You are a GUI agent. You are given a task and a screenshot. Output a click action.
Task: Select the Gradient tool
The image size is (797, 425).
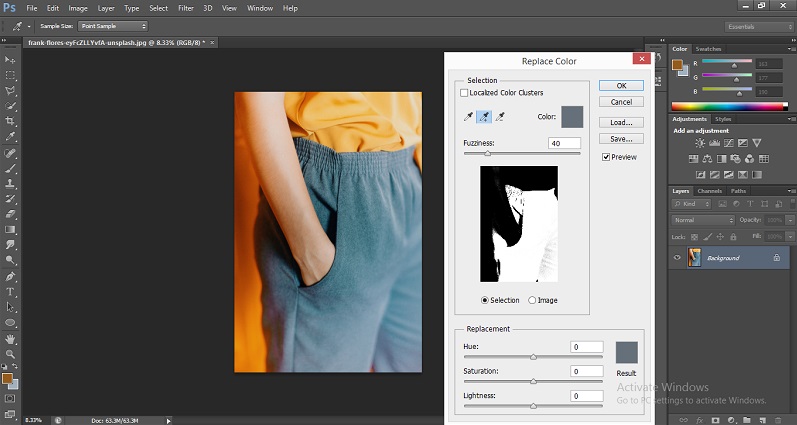pyautogui.click(x=10, y=229)
